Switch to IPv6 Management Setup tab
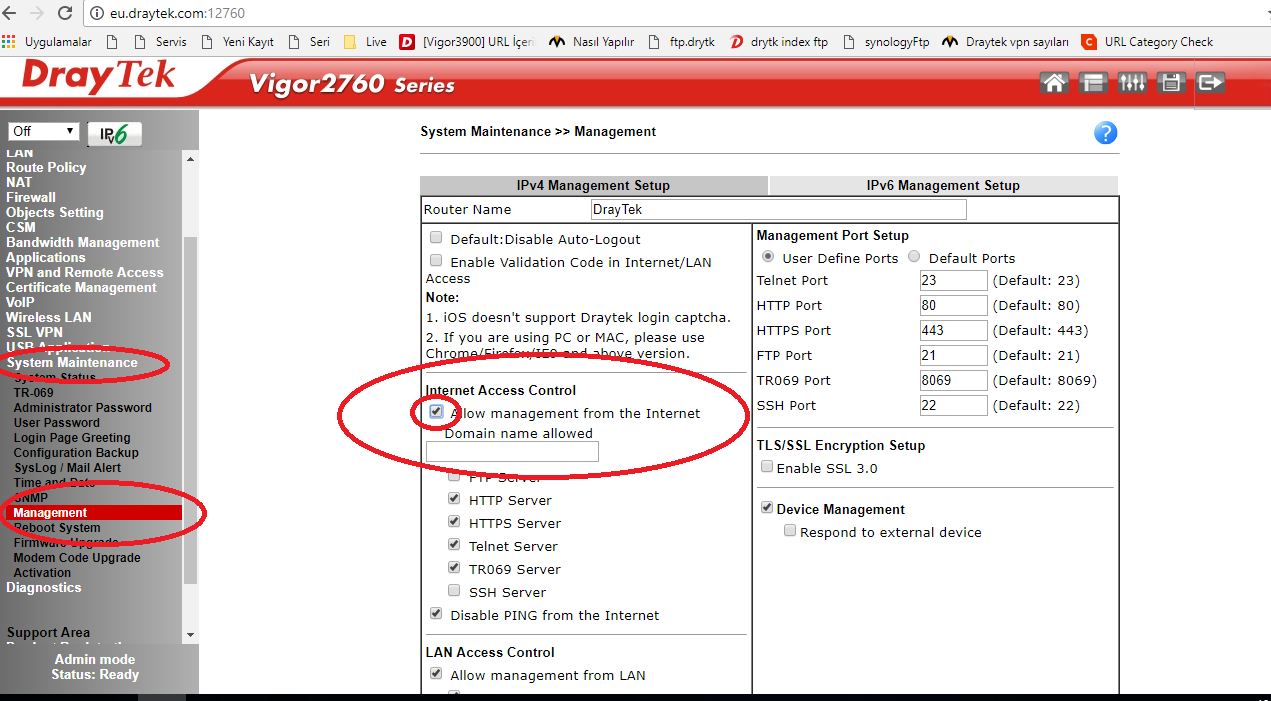Screen dimensions: 1271x701 pos(943,185)
